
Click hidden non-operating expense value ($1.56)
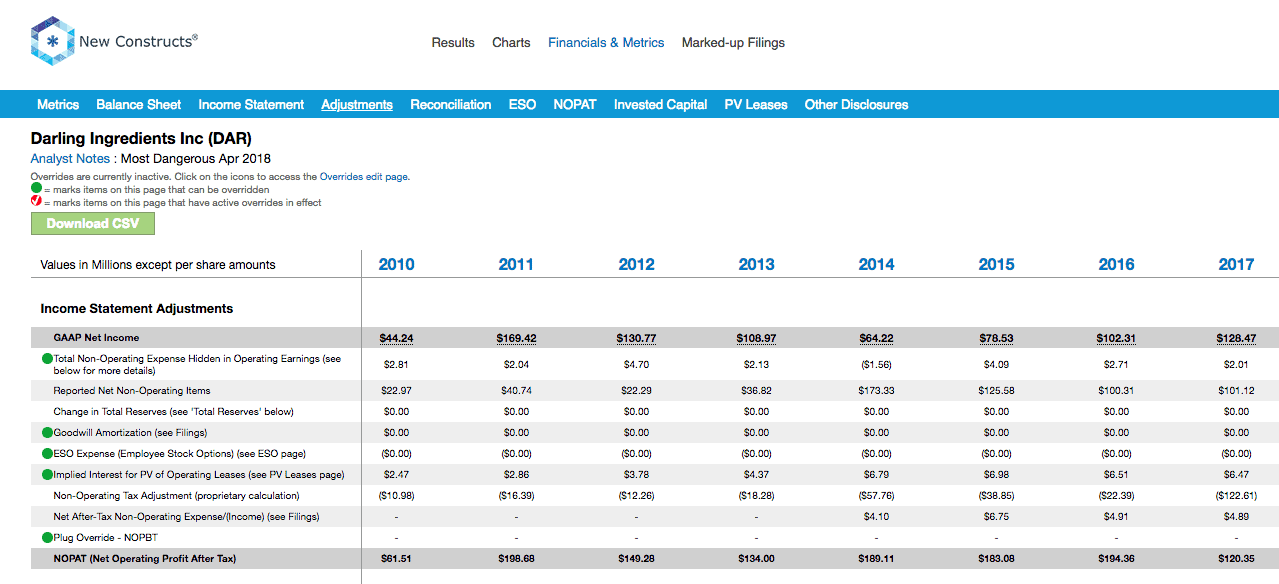point(876,364)
